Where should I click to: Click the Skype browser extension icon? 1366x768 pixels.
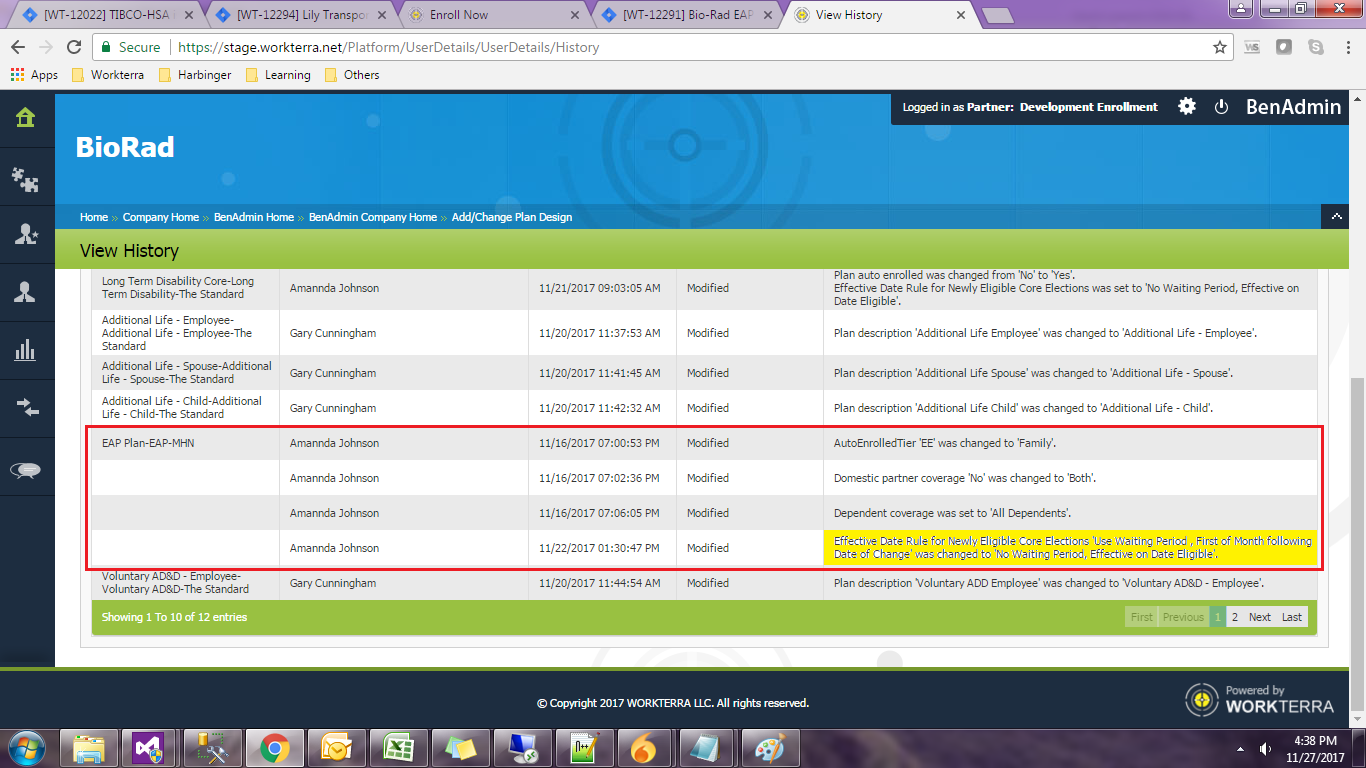(1316, 47)
